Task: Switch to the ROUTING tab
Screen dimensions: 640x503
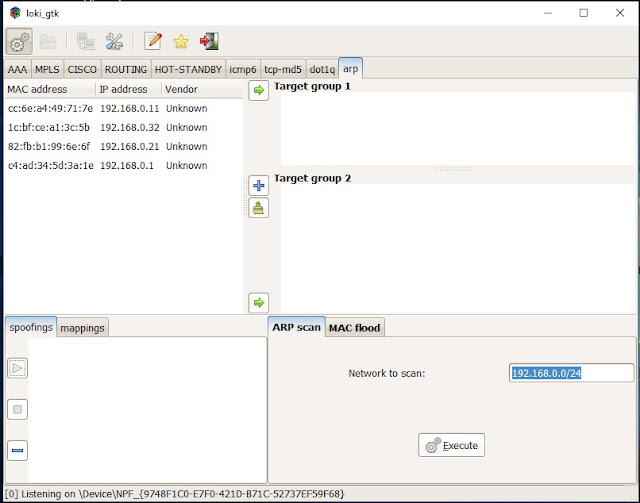Action: (126, 70)
